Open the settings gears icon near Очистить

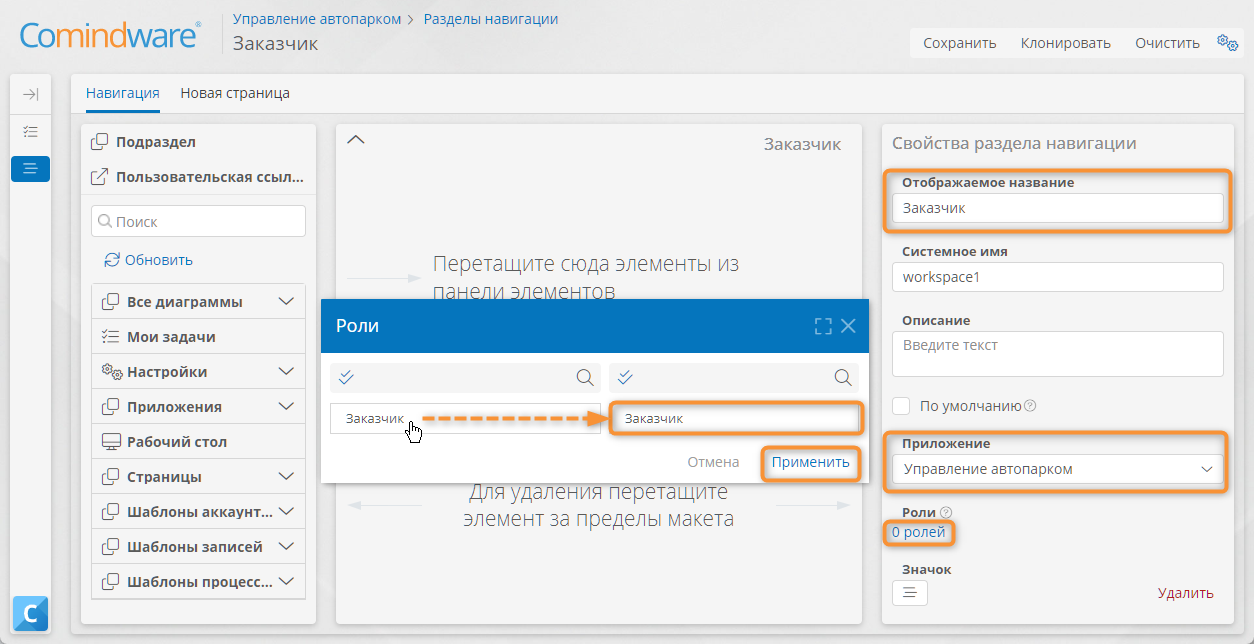(x=1227, y=42)
